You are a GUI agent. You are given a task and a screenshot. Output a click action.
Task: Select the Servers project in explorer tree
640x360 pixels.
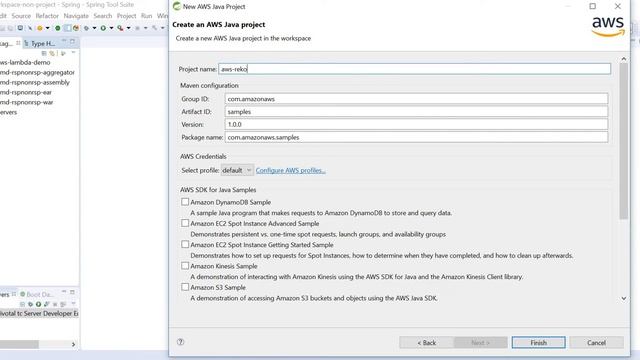click(x=9, y=112)
